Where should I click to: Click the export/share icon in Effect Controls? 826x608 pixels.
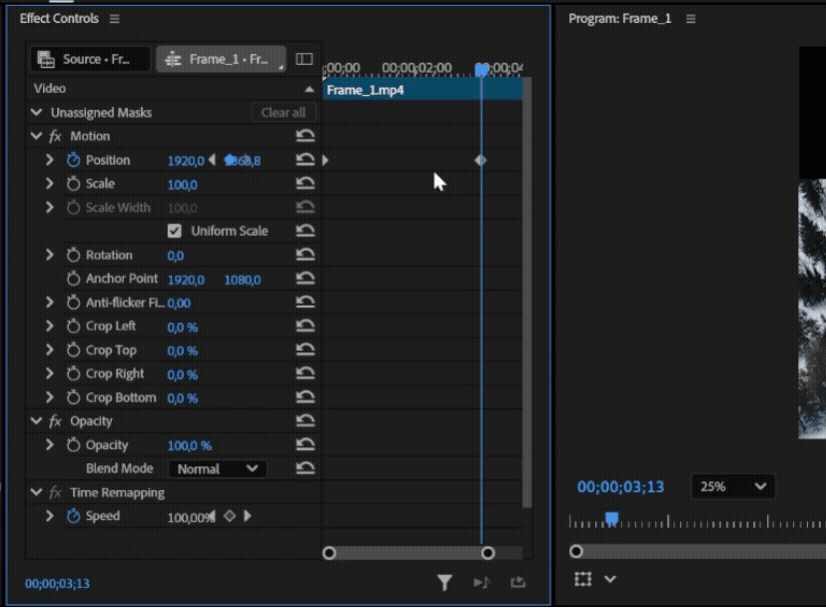pyautogui.click(x=518, y=582)
